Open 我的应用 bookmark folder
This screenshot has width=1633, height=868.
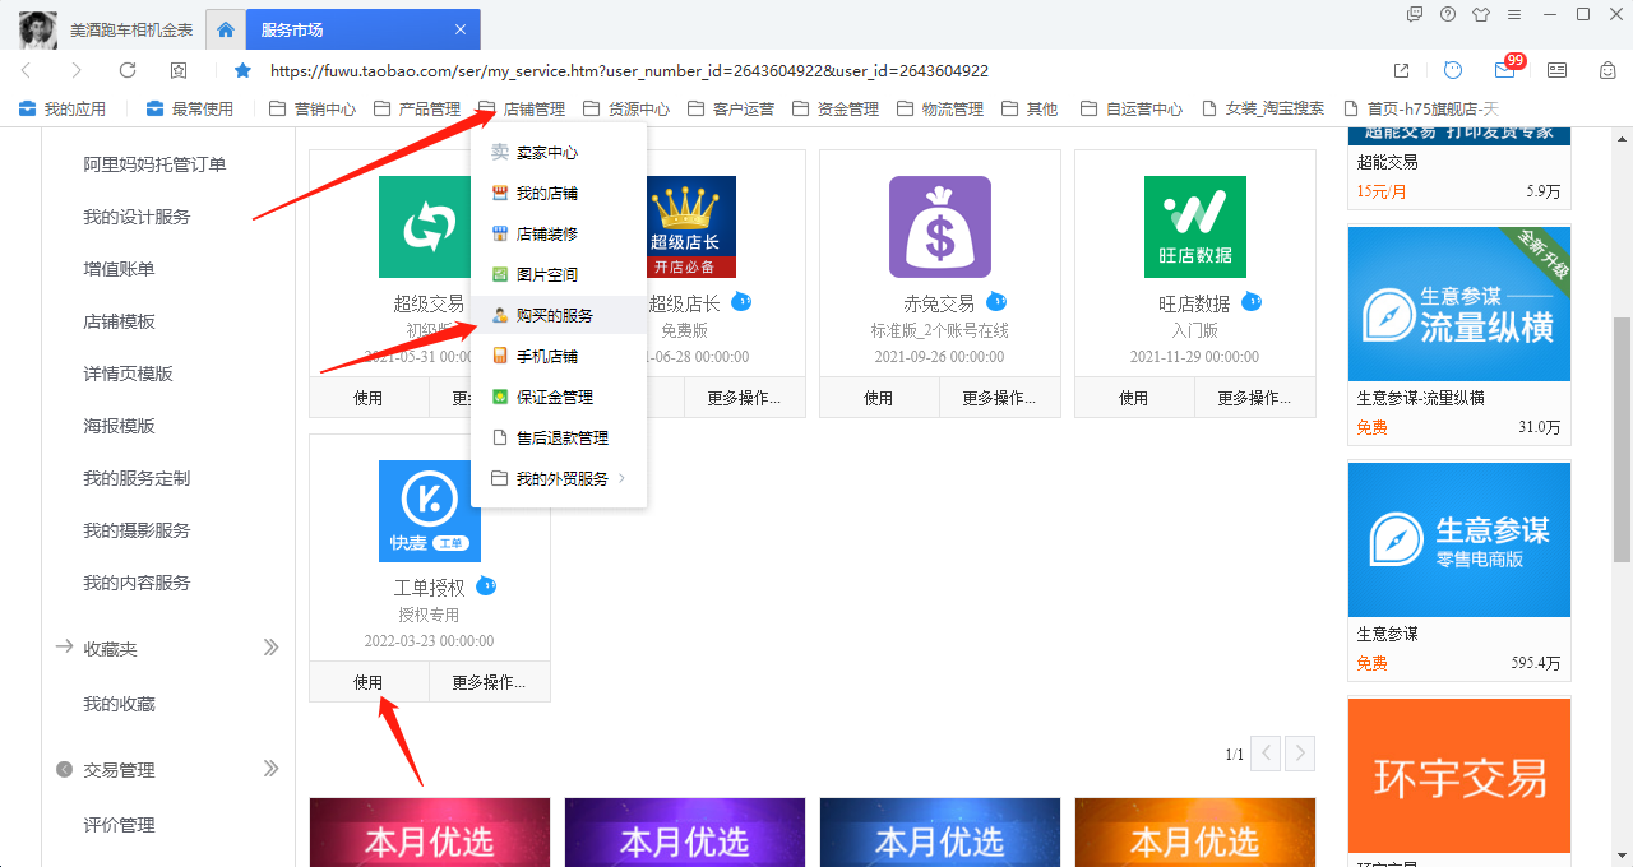click(63, 109)
